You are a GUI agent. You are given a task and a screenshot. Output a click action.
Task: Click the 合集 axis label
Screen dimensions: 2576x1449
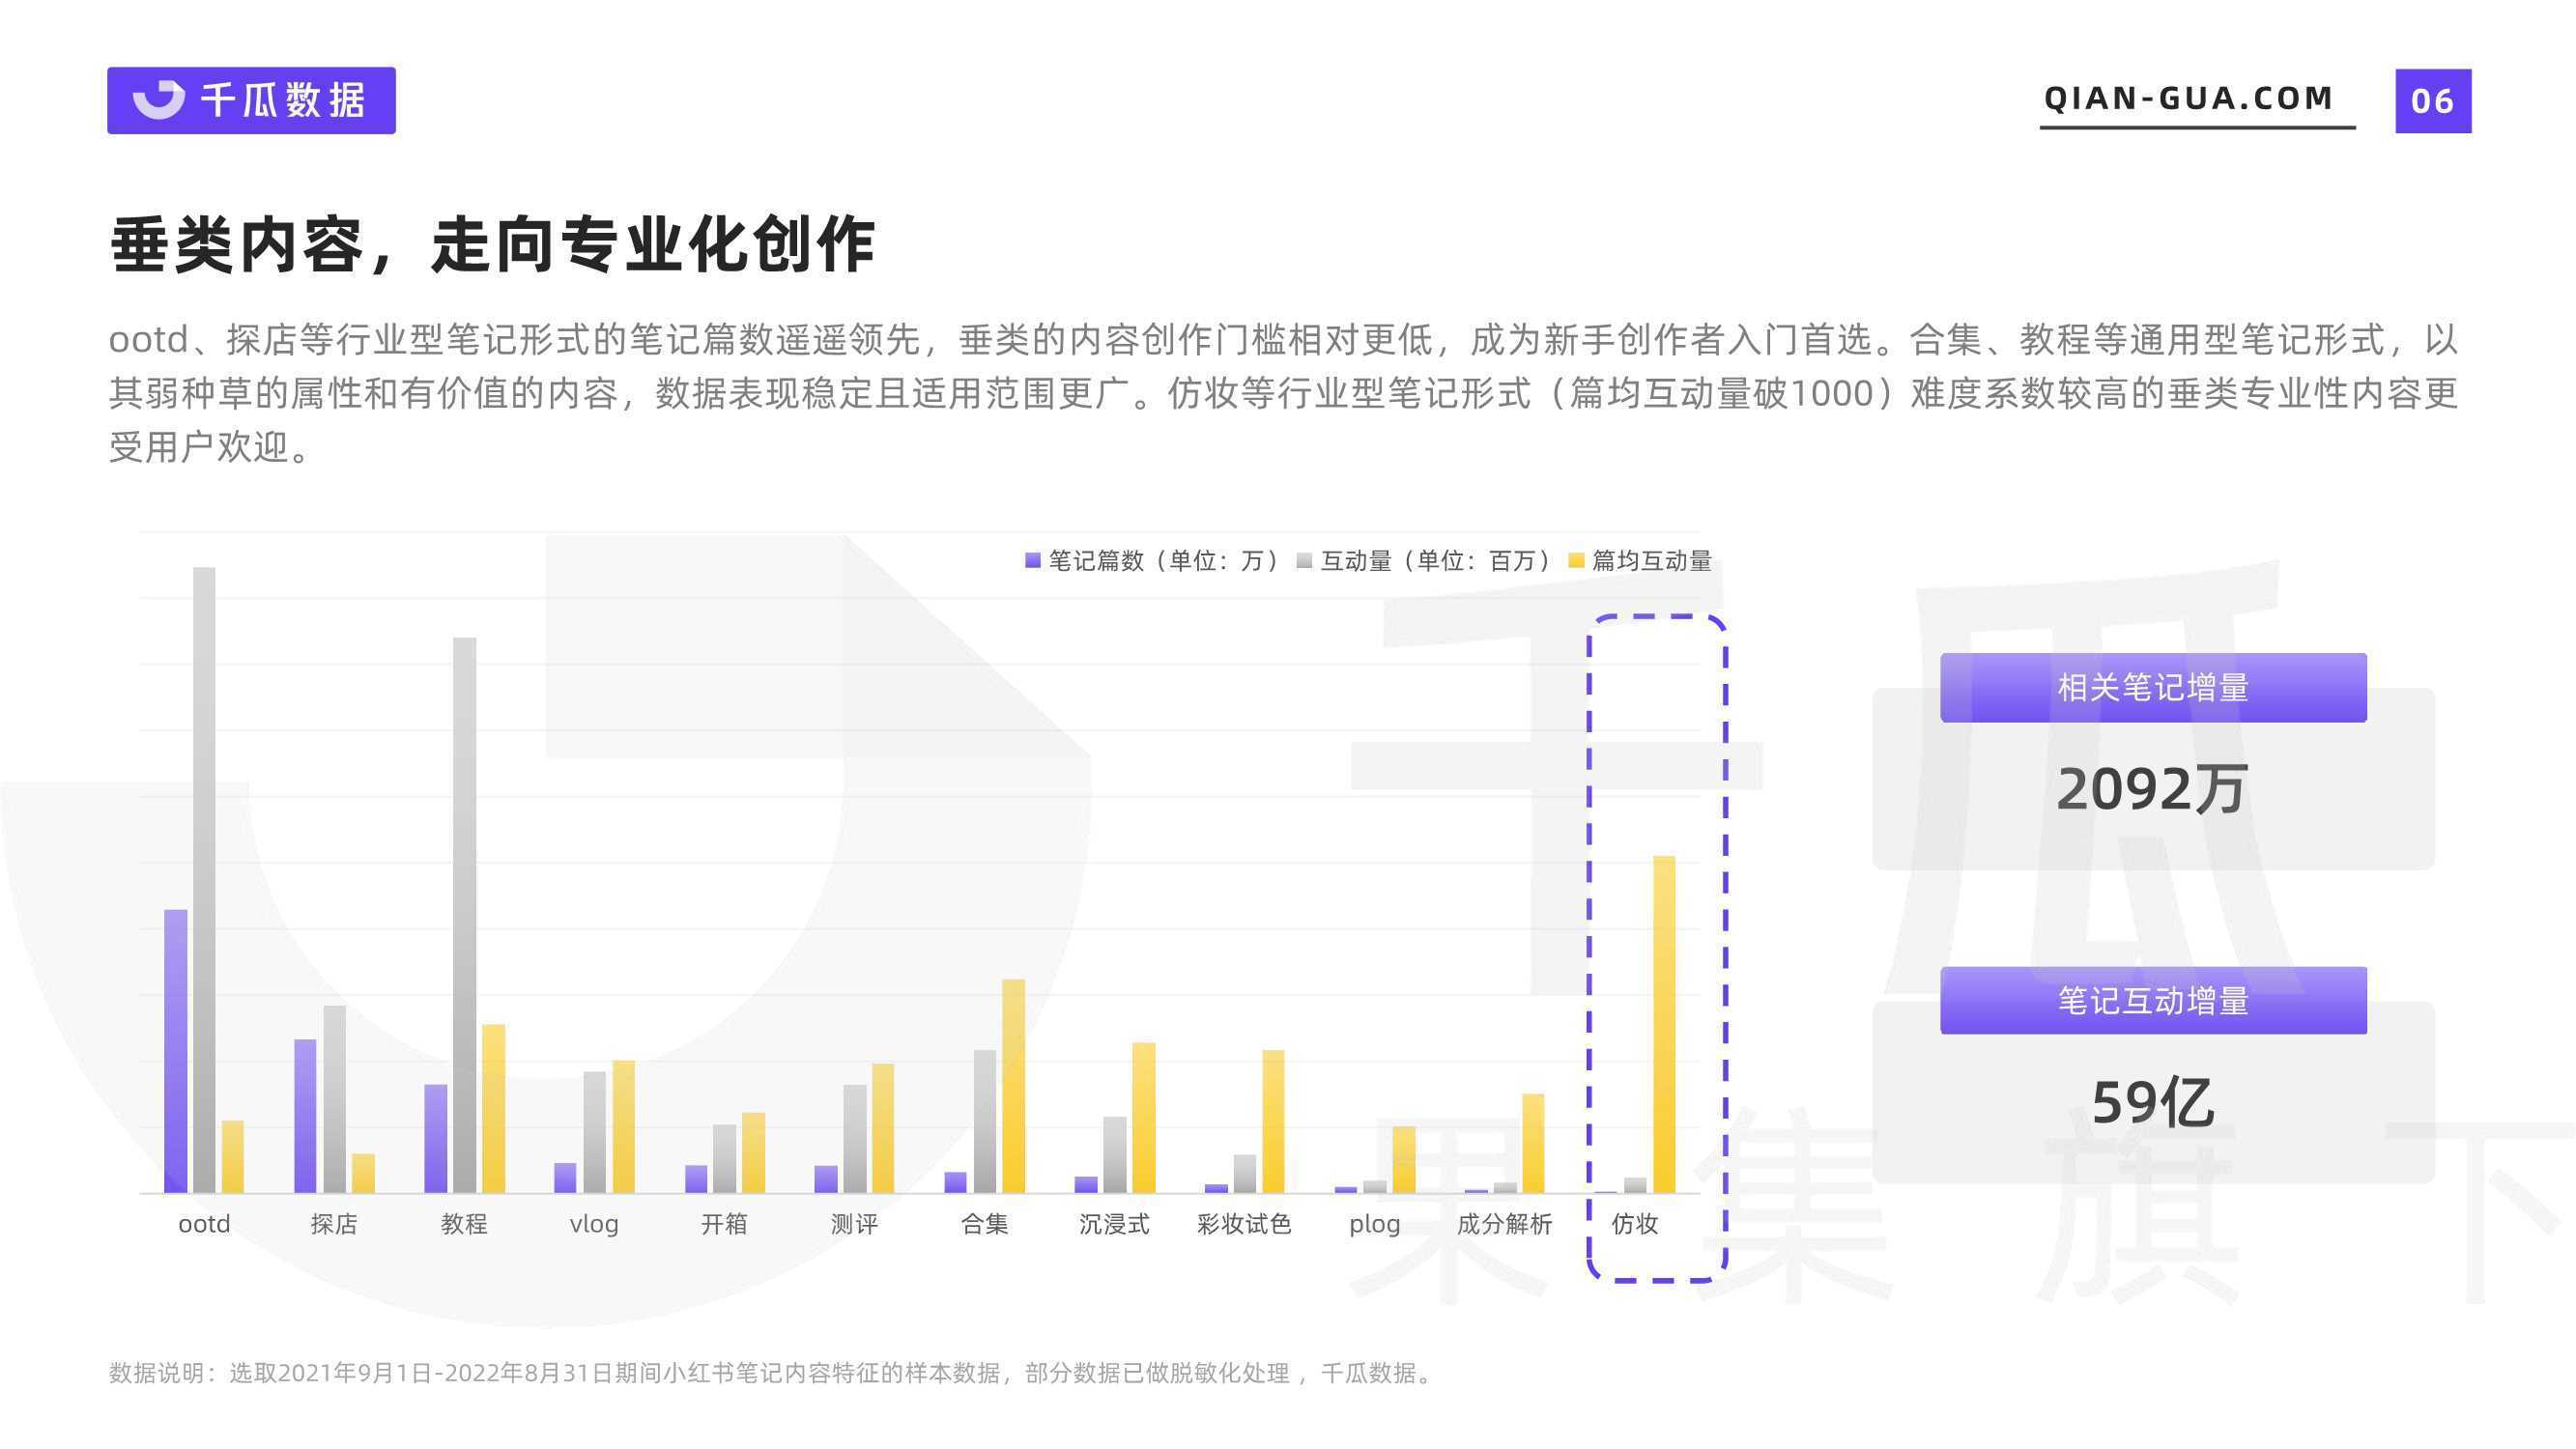point(984,1224)
